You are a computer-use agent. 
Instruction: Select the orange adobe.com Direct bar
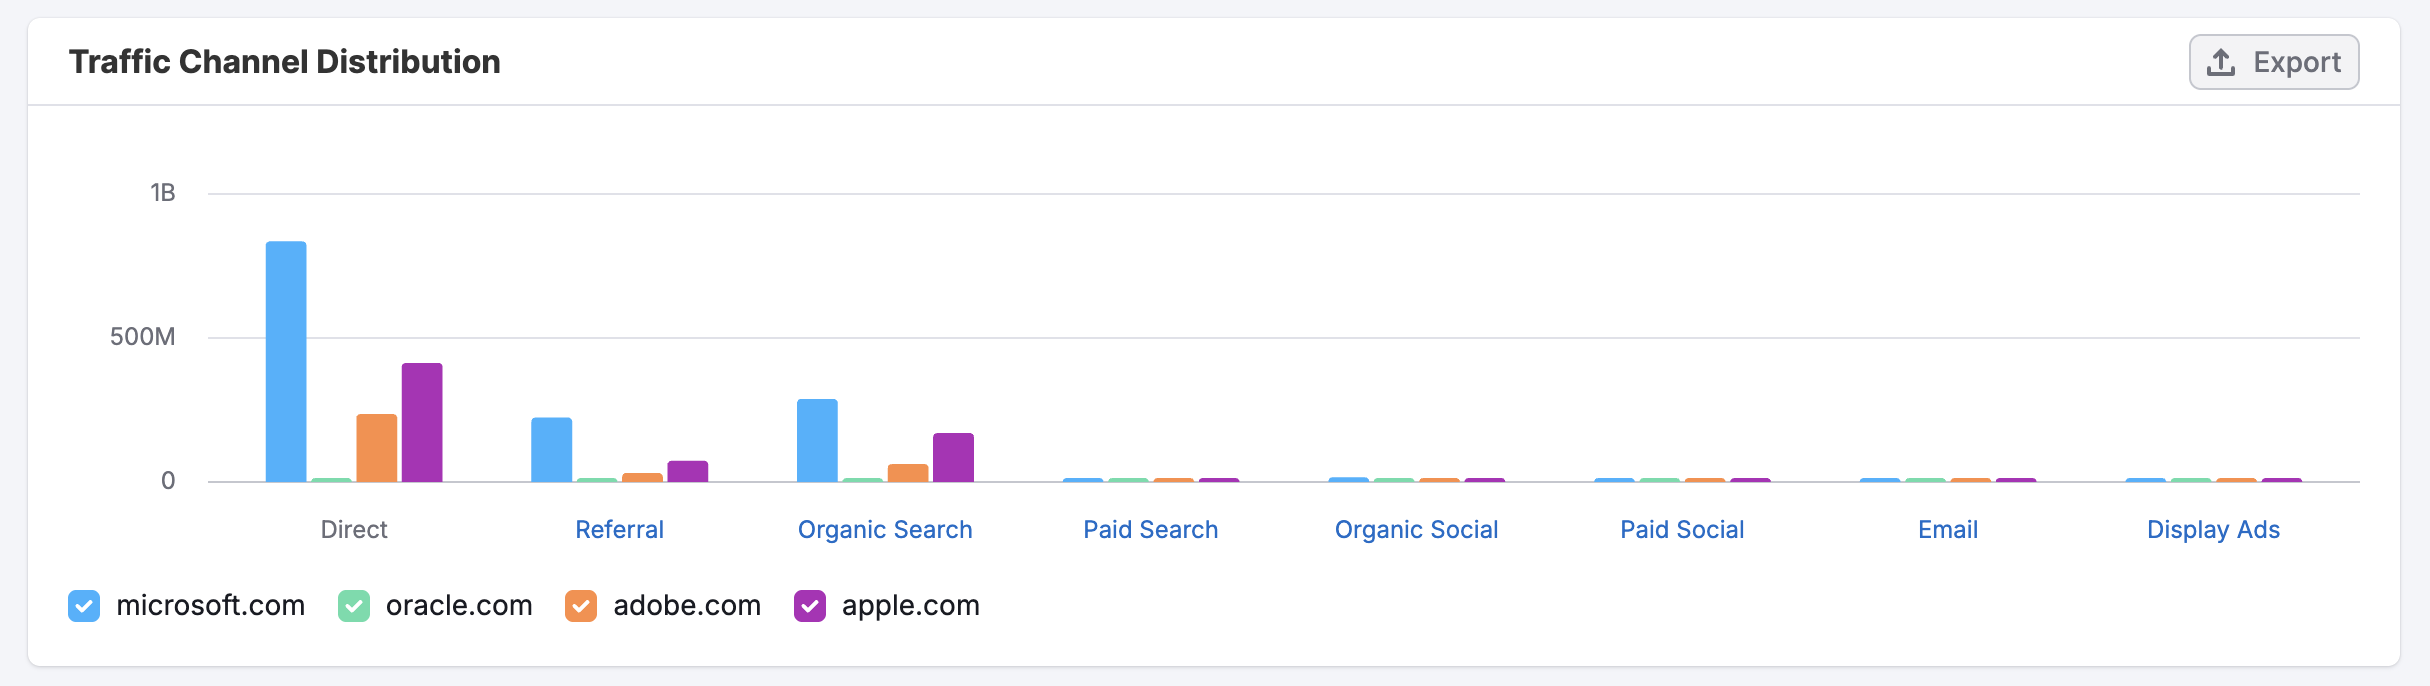377,448
